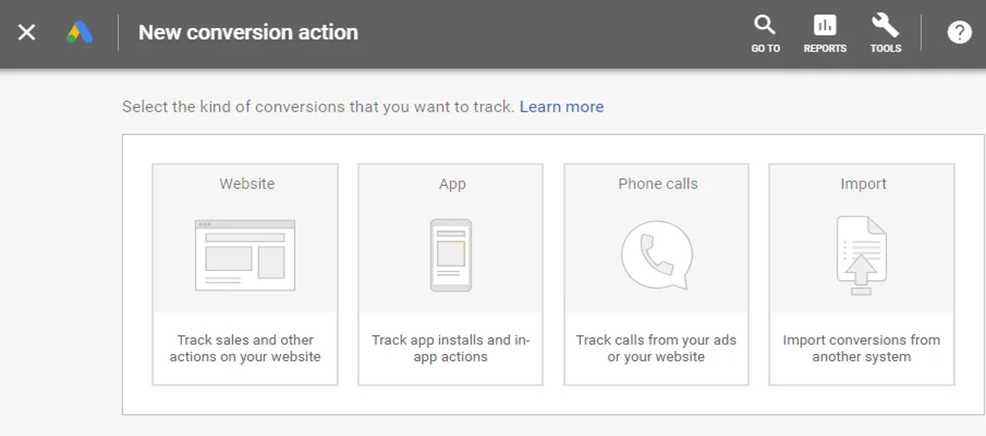Choose 'Track sales and other actions' description

click(x=245, y=349)
